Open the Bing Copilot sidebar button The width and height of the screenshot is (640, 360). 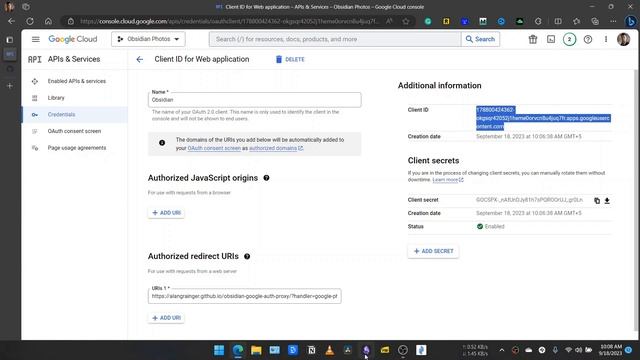(630, 21)
